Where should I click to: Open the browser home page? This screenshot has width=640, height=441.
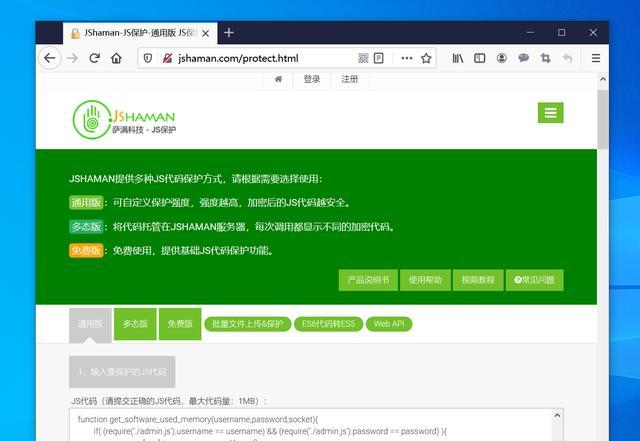pyautogui.click(x=116, y=58)
